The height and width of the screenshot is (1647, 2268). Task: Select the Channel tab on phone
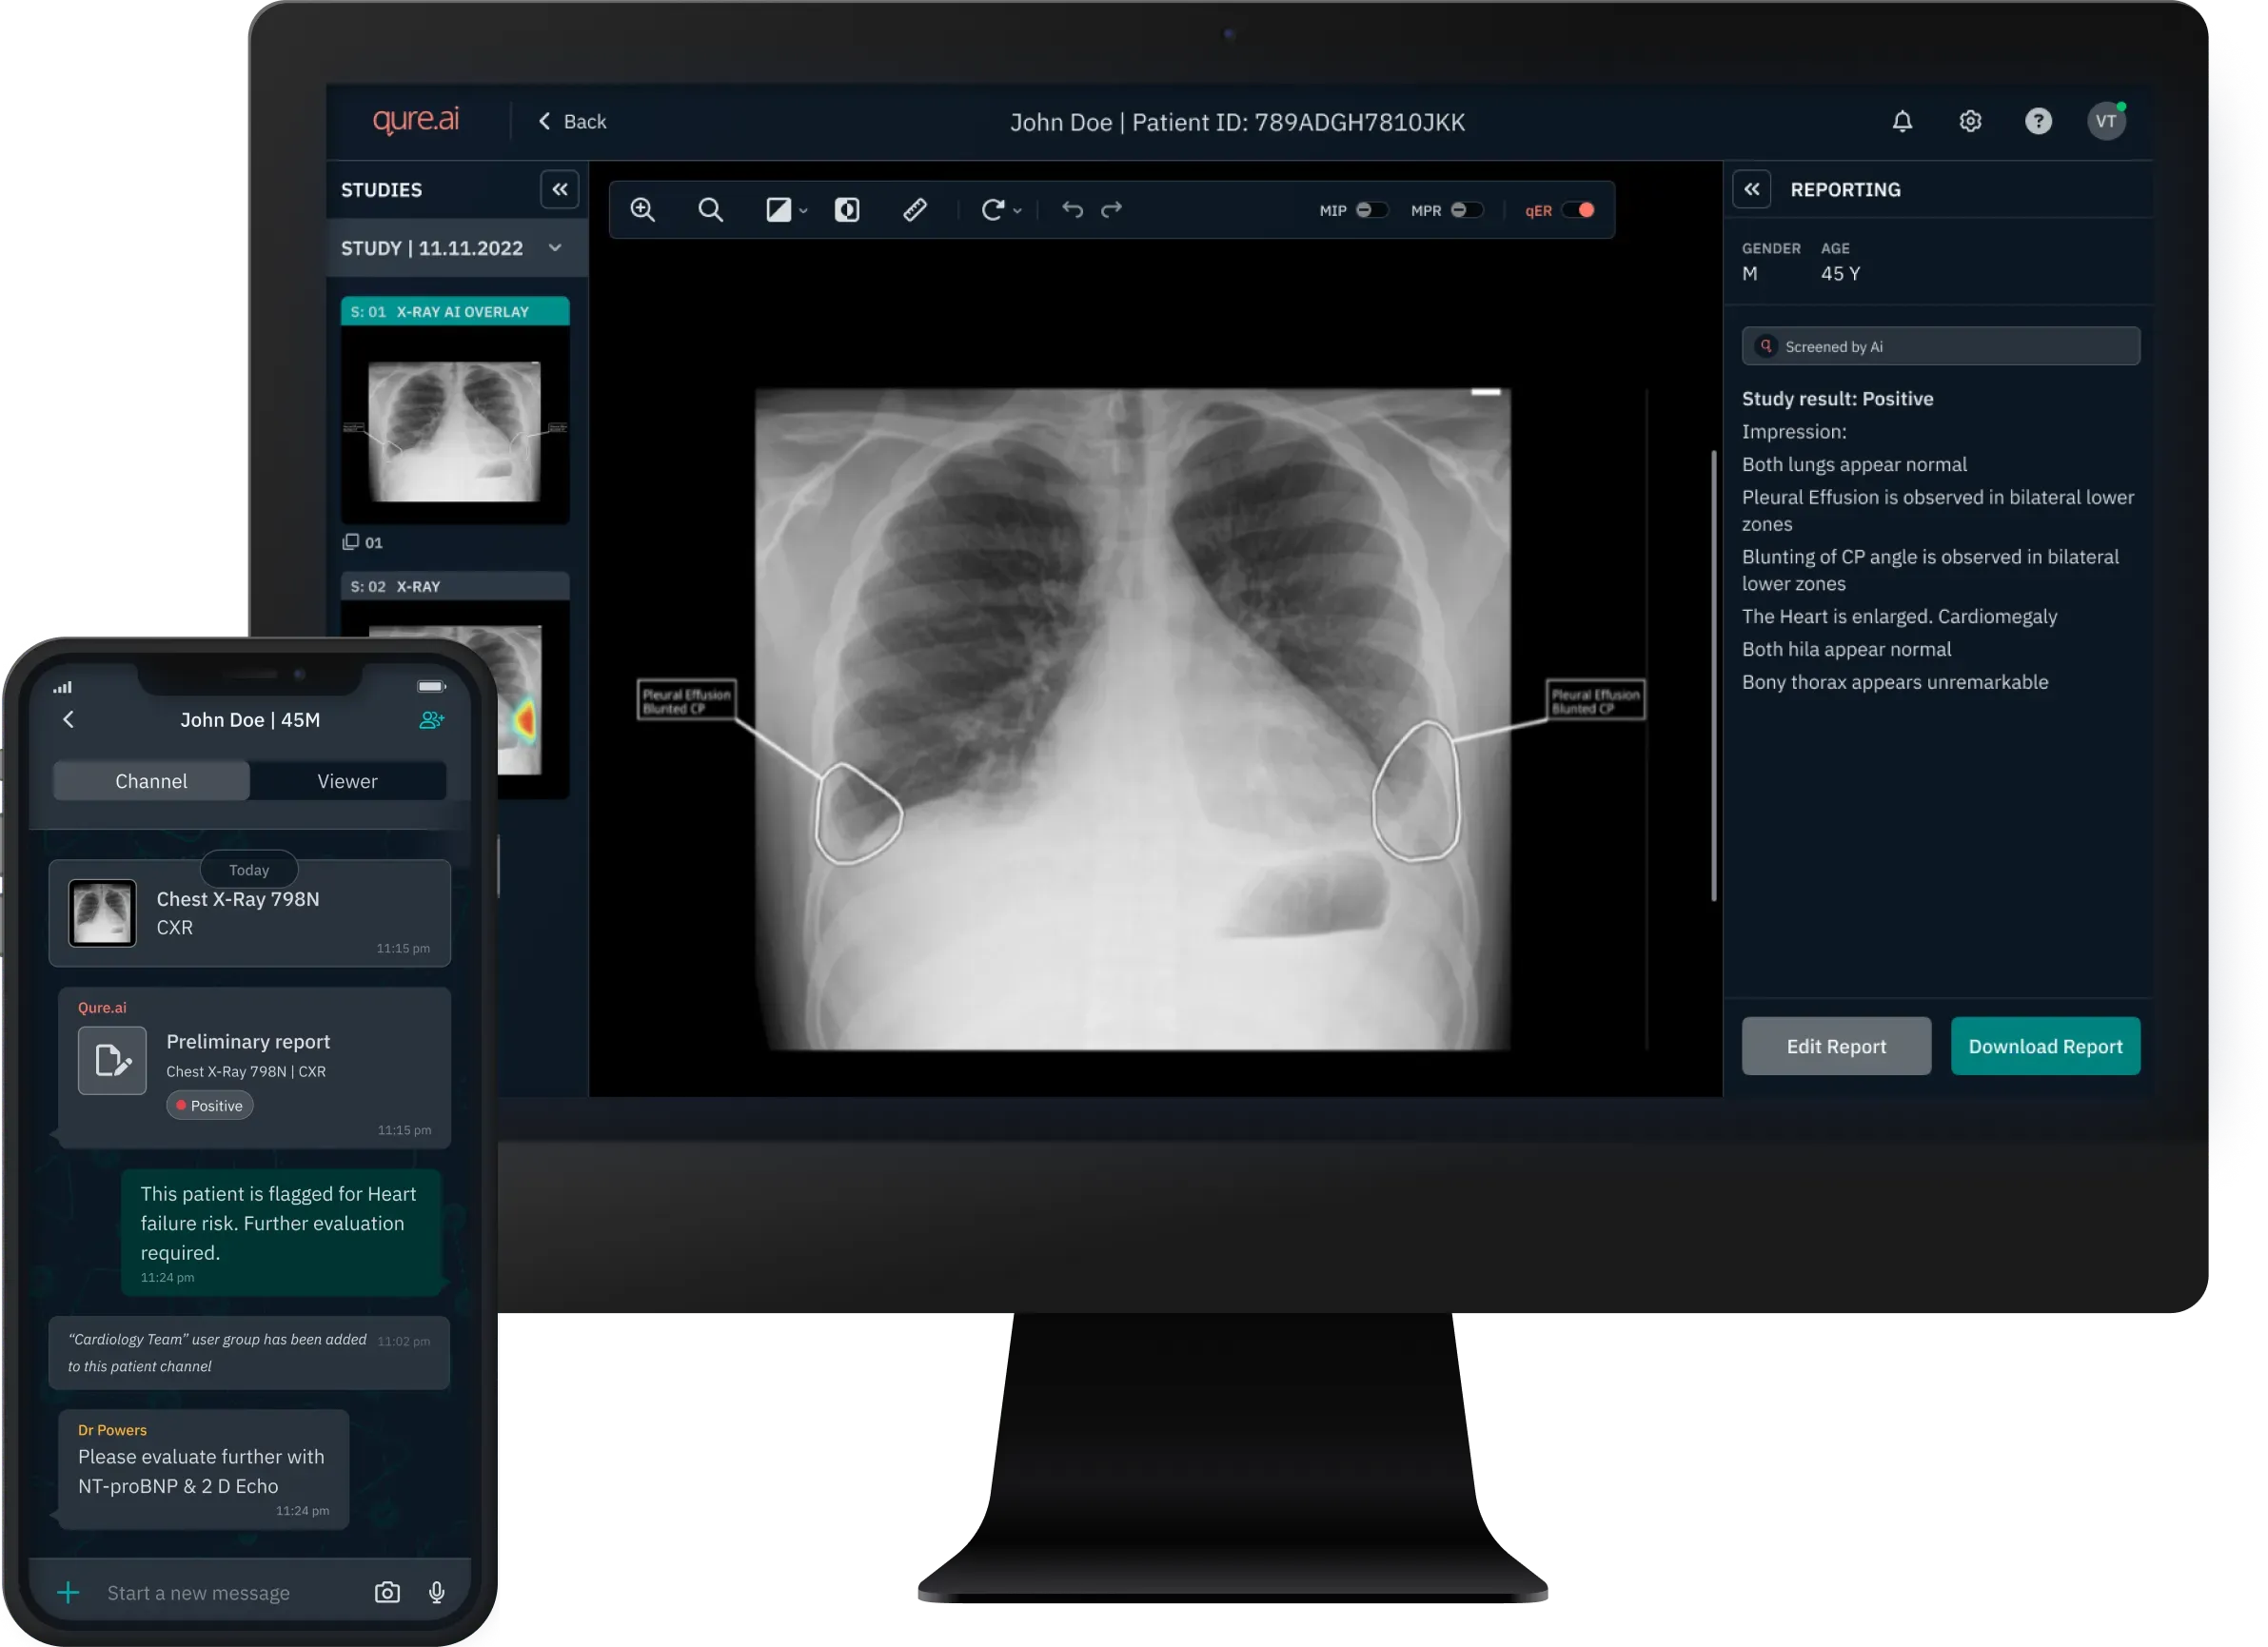(151, 781)
